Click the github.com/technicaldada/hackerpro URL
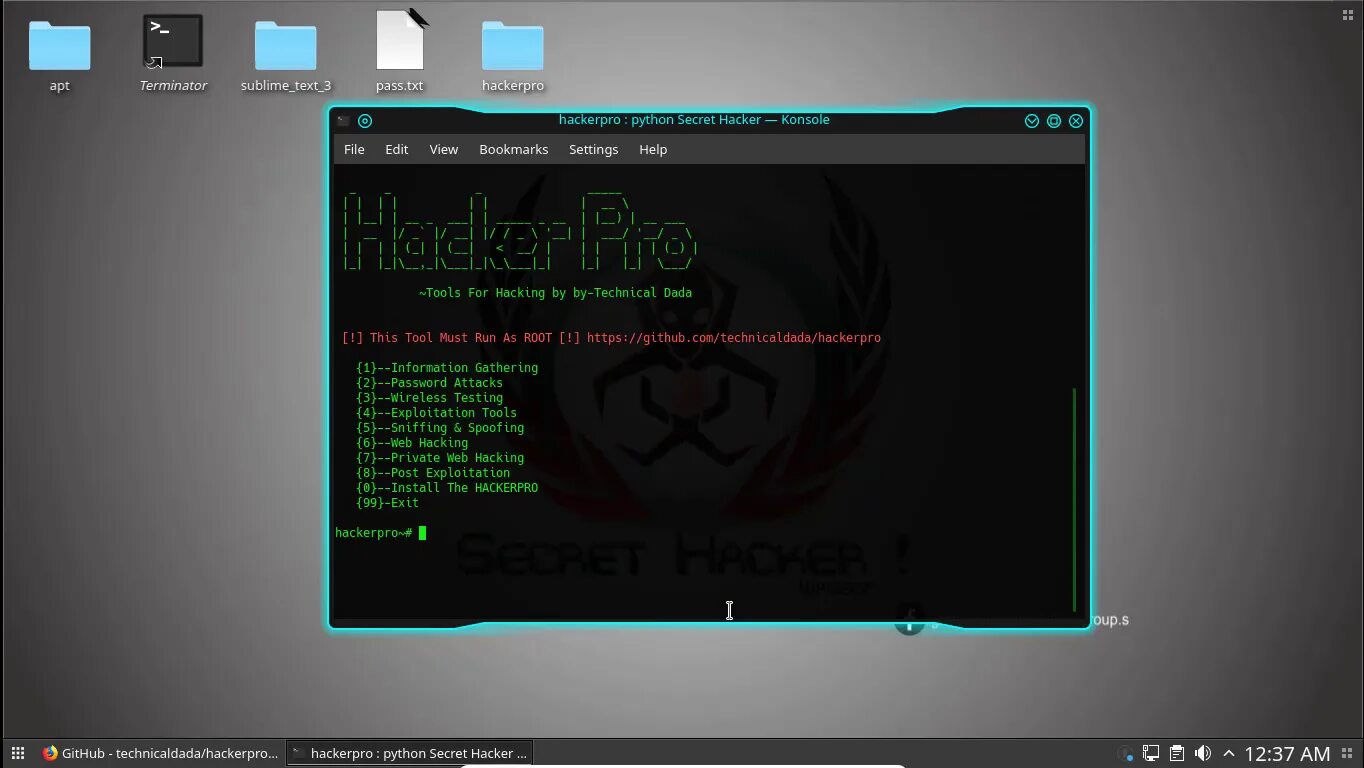The image size is (1364, 768). [x=734, y=338]
